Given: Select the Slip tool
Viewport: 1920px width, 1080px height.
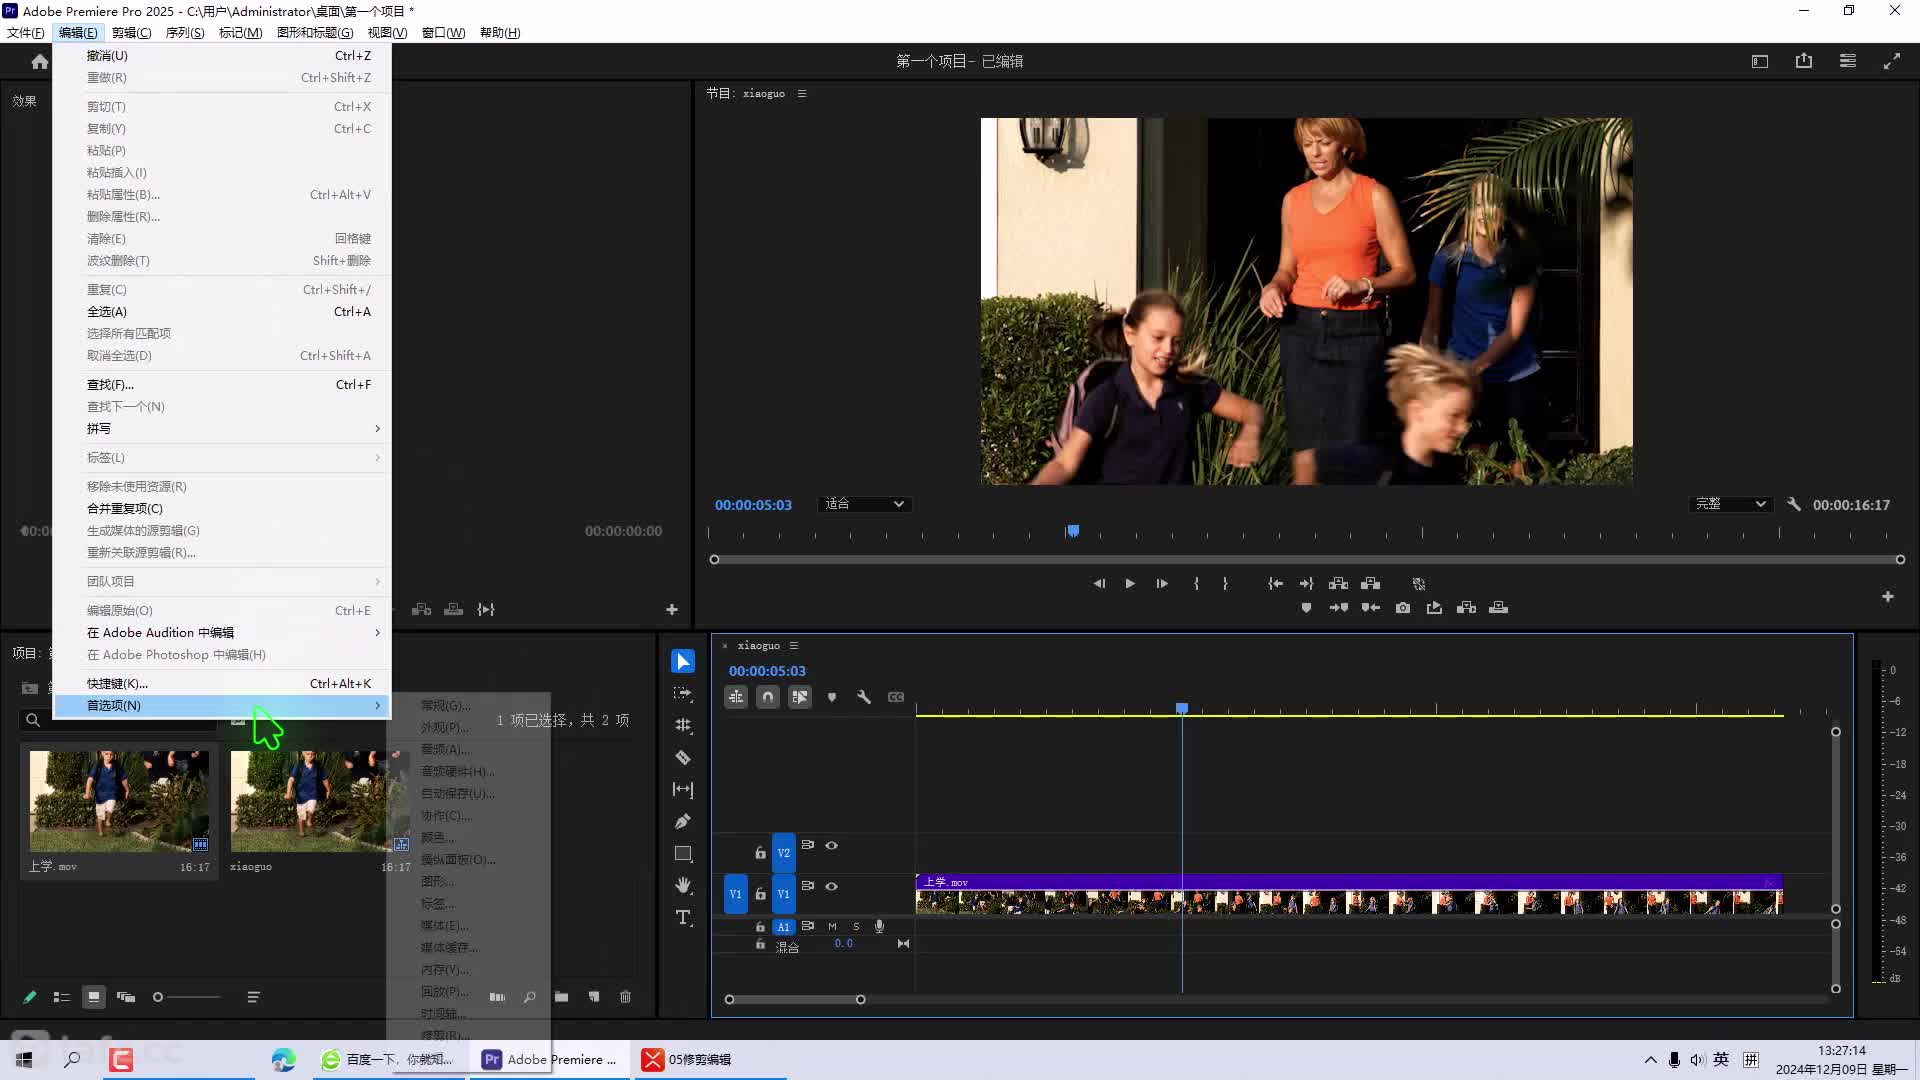Looking at the screenshot, I should coord(683,789).
